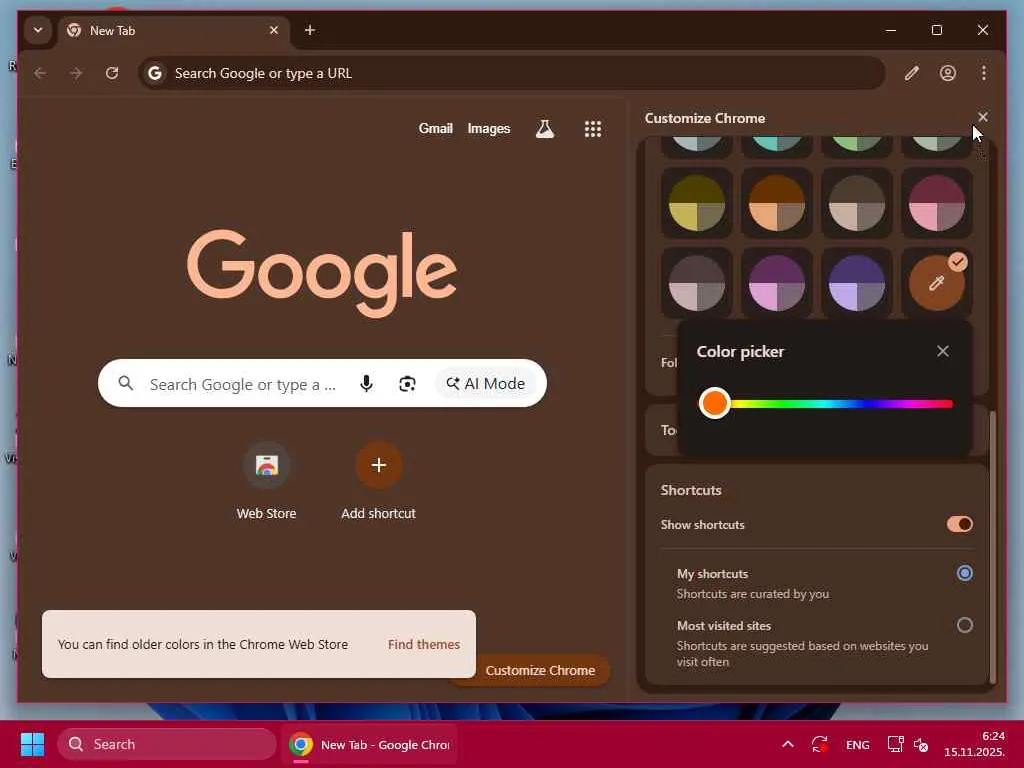Viewport: 1024px width, 768px height.
Task: Click Add shortcut plus button
Action: [379, 465]
